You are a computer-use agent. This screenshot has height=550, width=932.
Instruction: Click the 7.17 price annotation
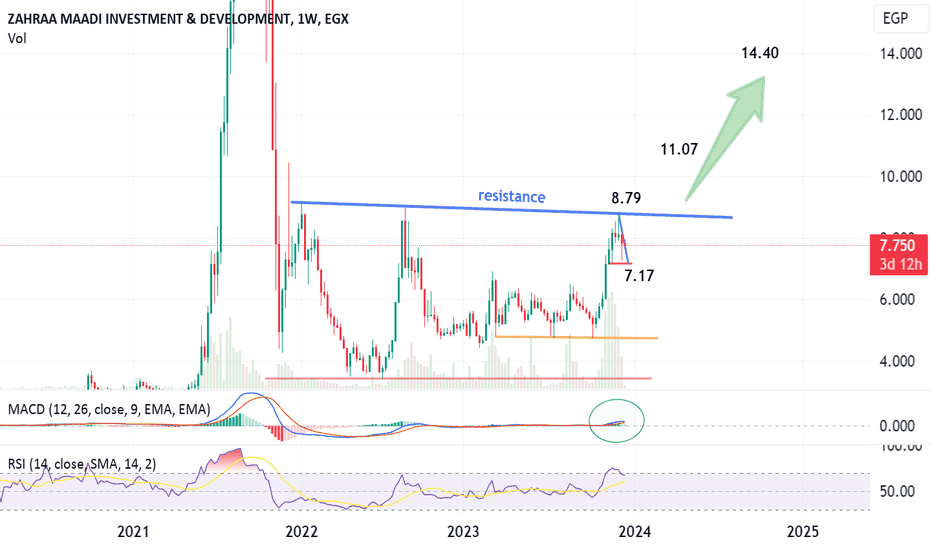[x=639, y=275]
